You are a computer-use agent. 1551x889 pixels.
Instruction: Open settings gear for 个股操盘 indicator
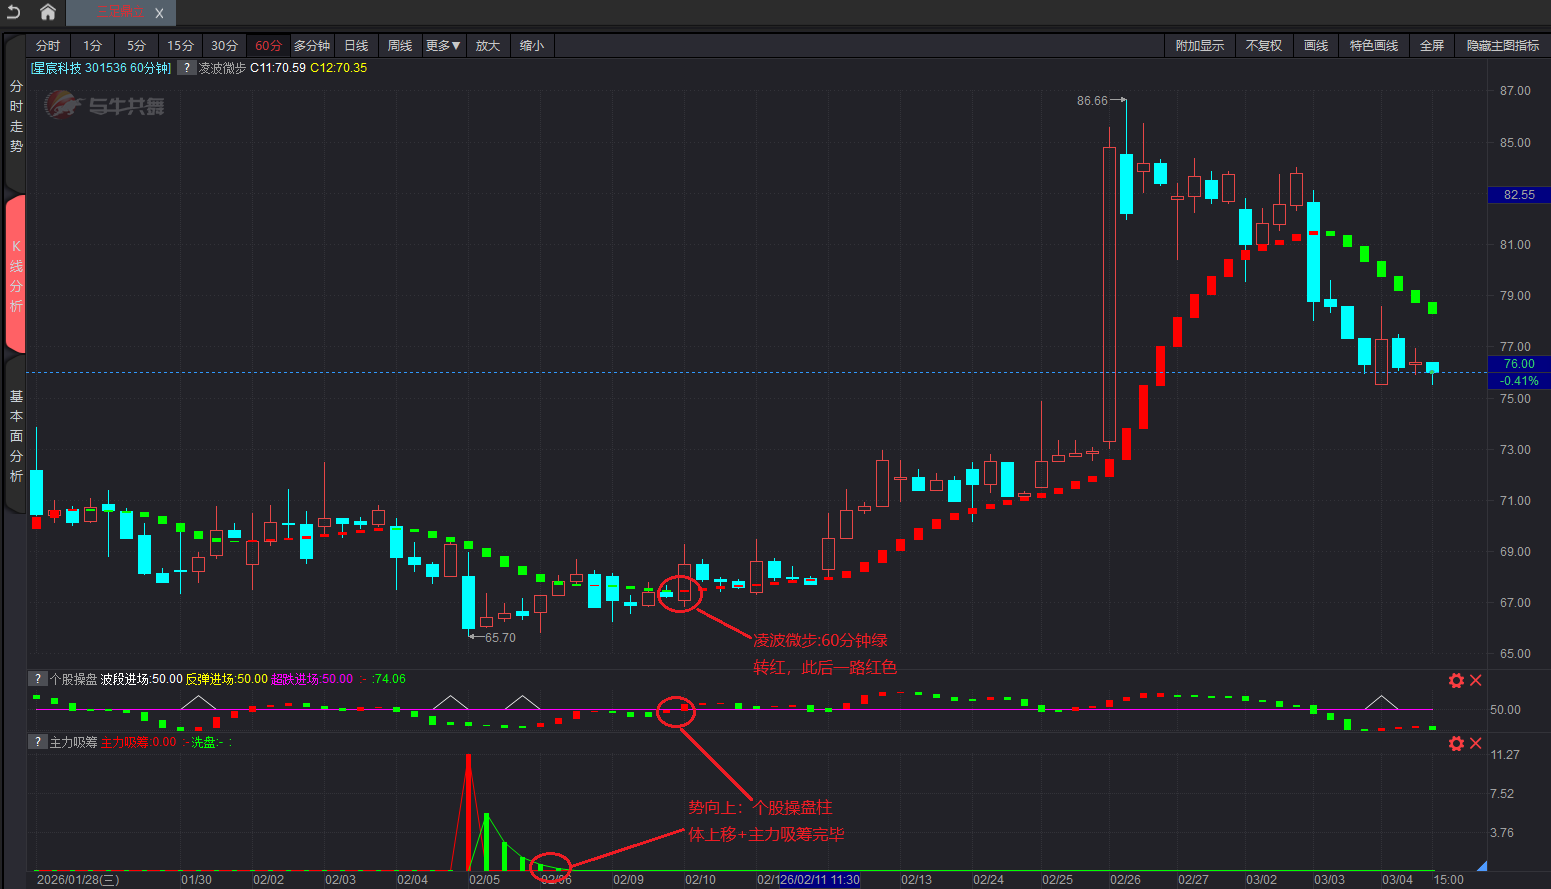point(1456,680)
